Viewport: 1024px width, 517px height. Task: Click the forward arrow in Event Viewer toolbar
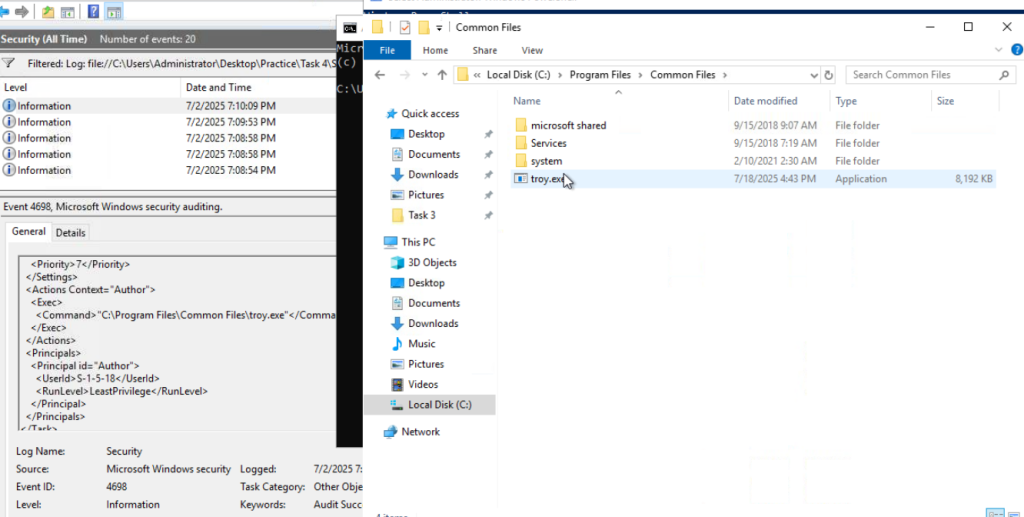tap(22, 12)
